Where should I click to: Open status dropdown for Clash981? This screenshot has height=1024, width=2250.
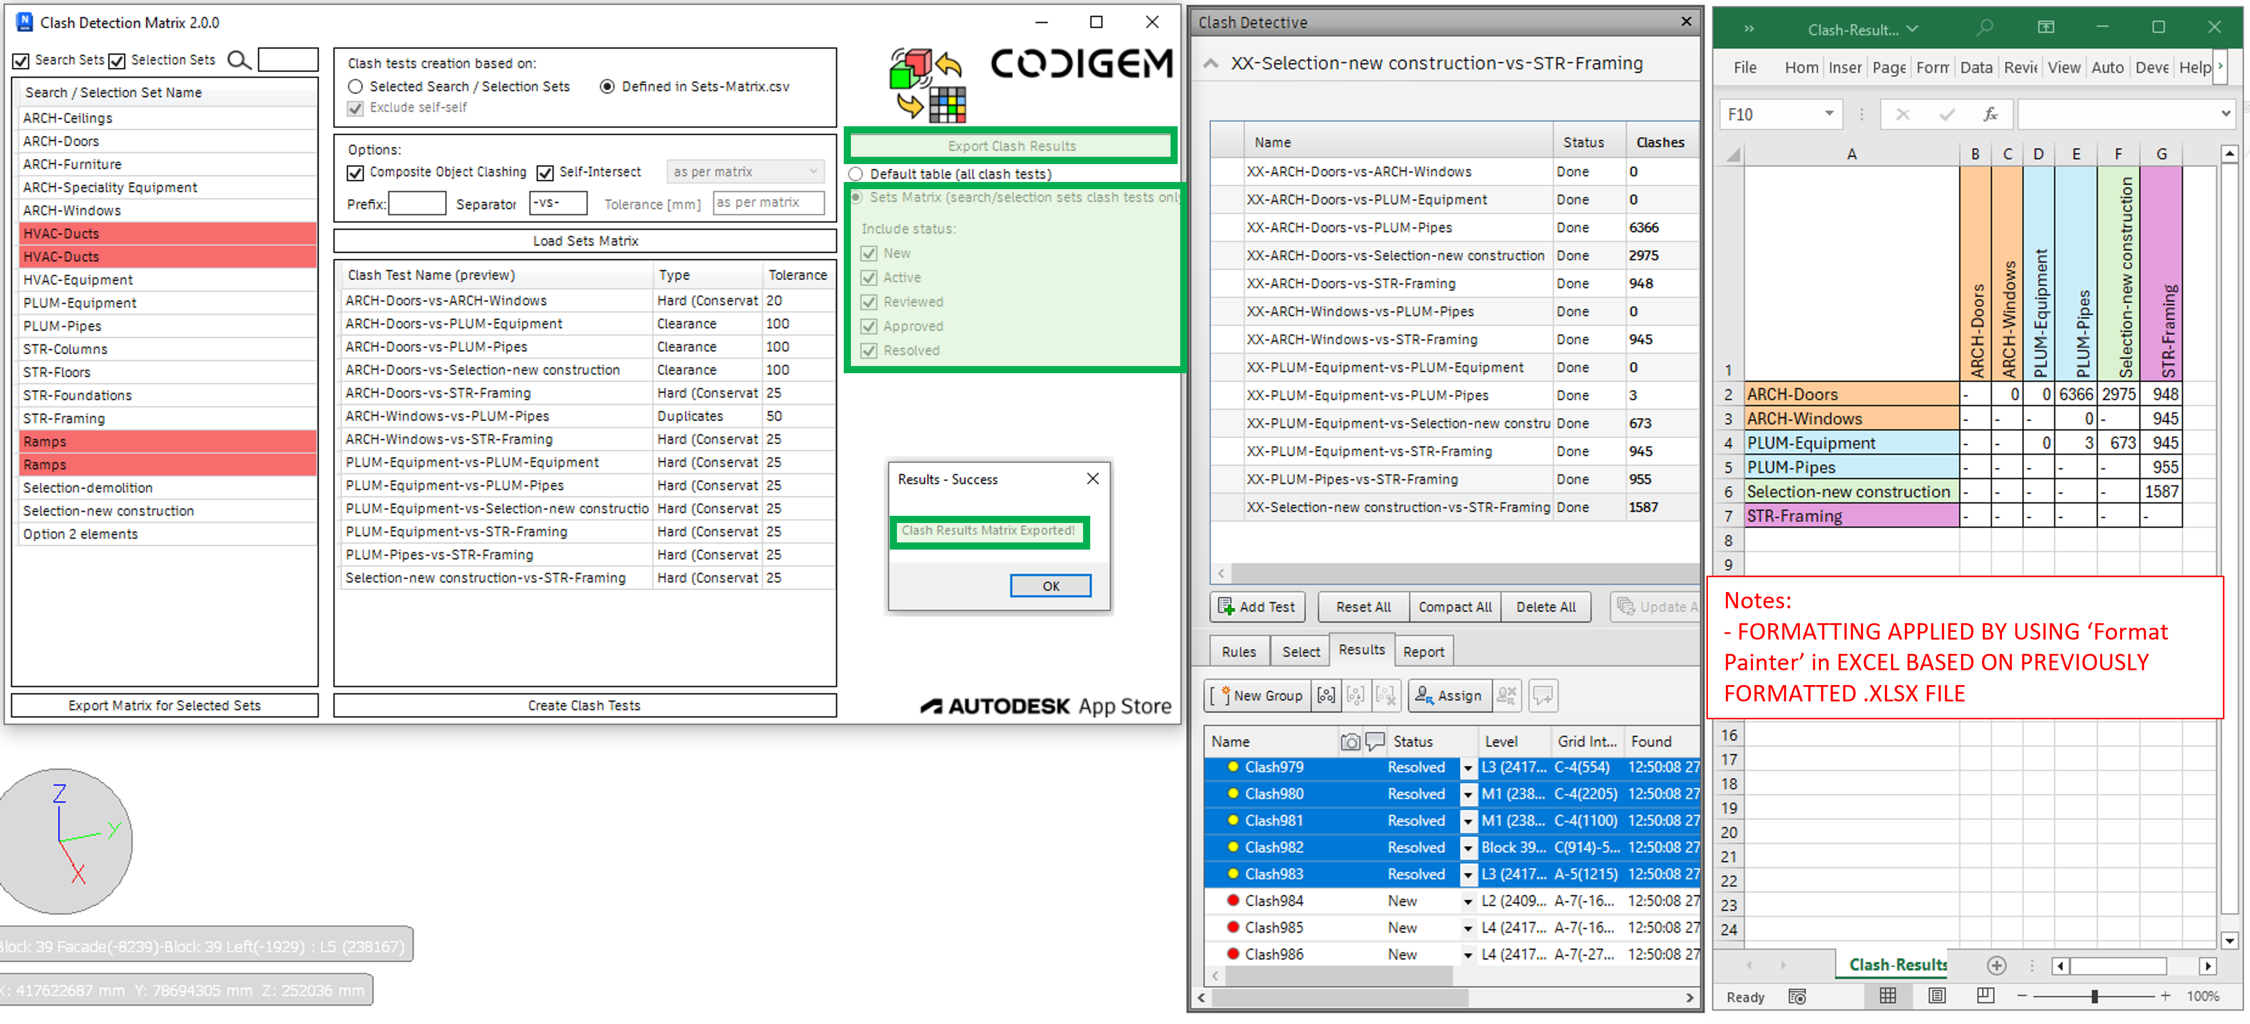tap(1467, 821)
